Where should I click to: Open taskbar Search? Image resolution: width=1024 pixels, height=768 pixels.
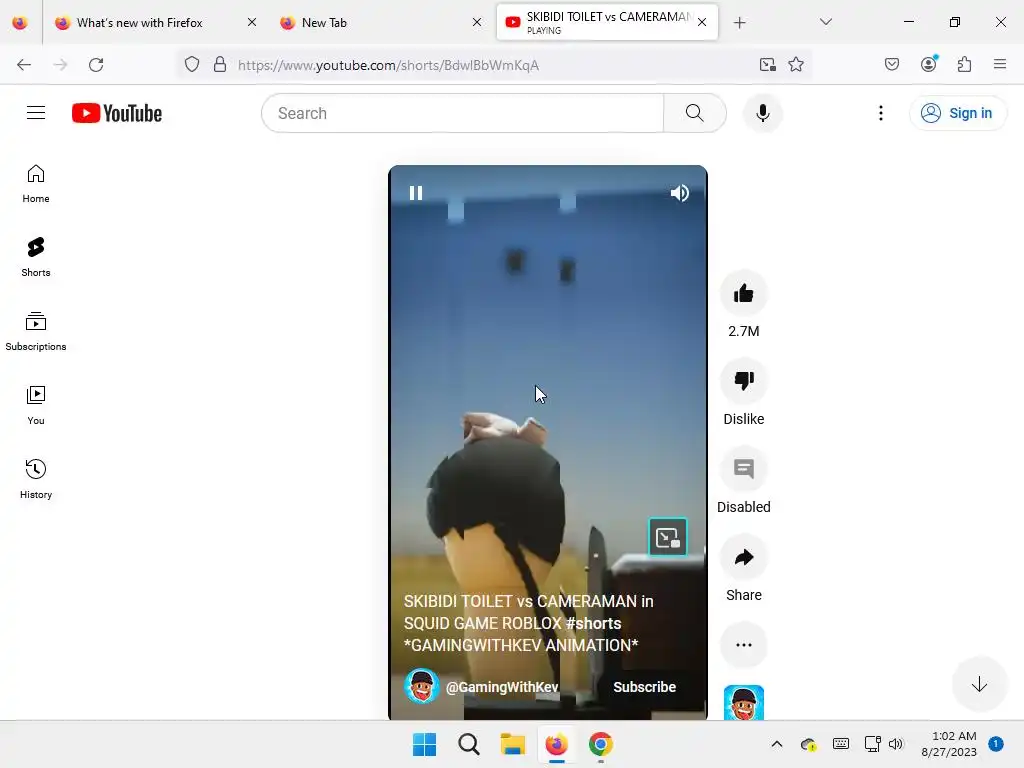[x=468, y=744]
